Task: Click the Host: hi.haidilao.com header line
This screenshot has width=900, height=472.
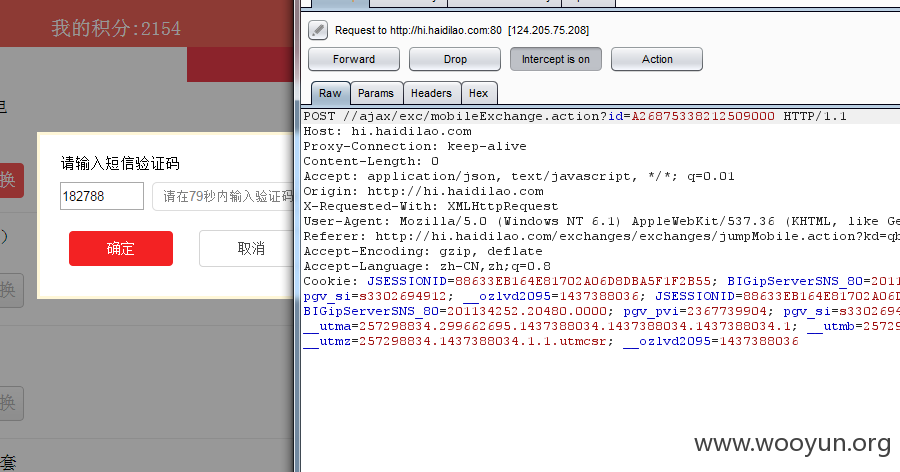Action: pos(387,131)
